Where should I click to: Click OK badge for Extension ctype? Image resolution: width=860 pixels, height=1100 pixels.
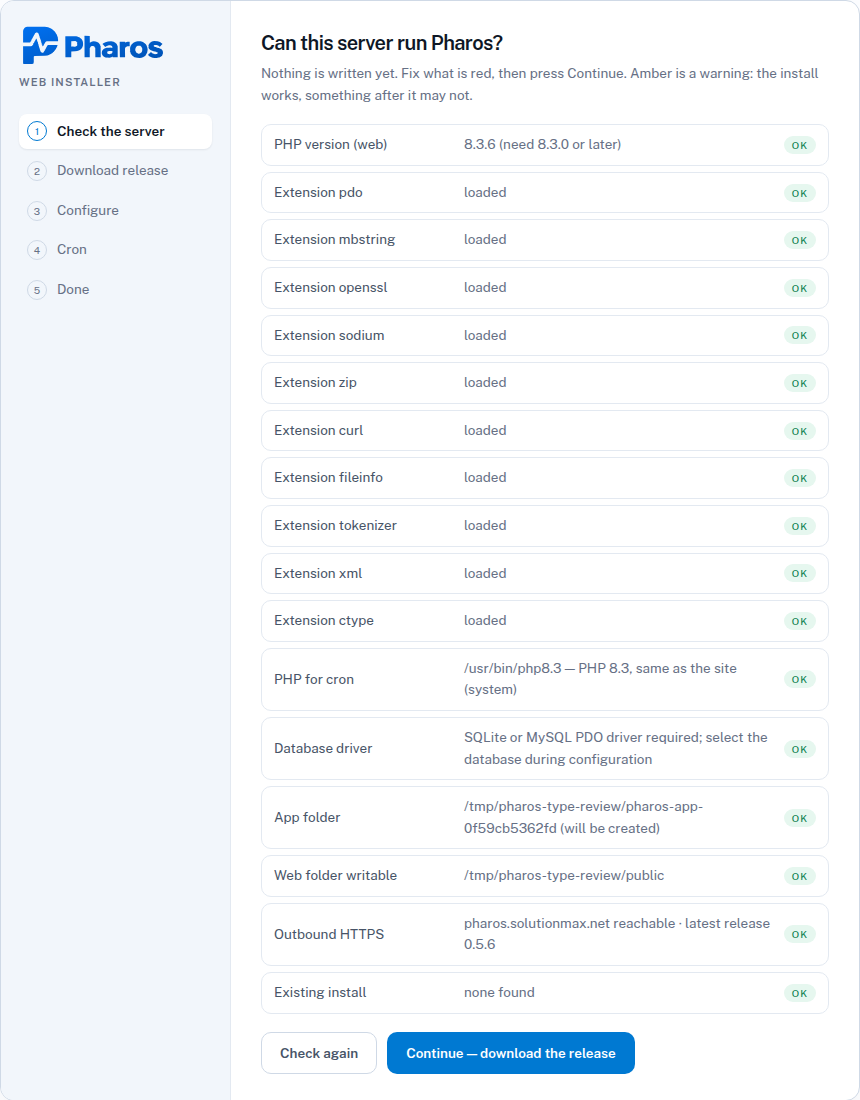pos(800,621)
